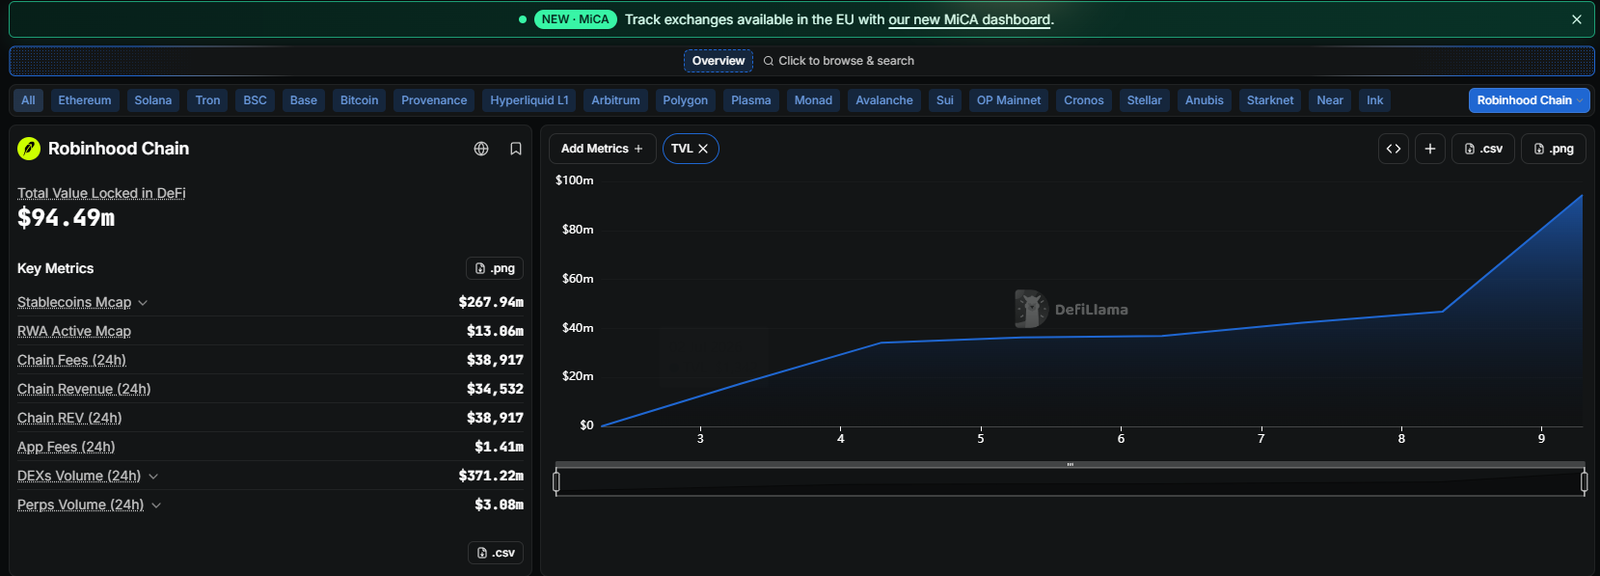Open the embed code icon button

(1393, 148)
